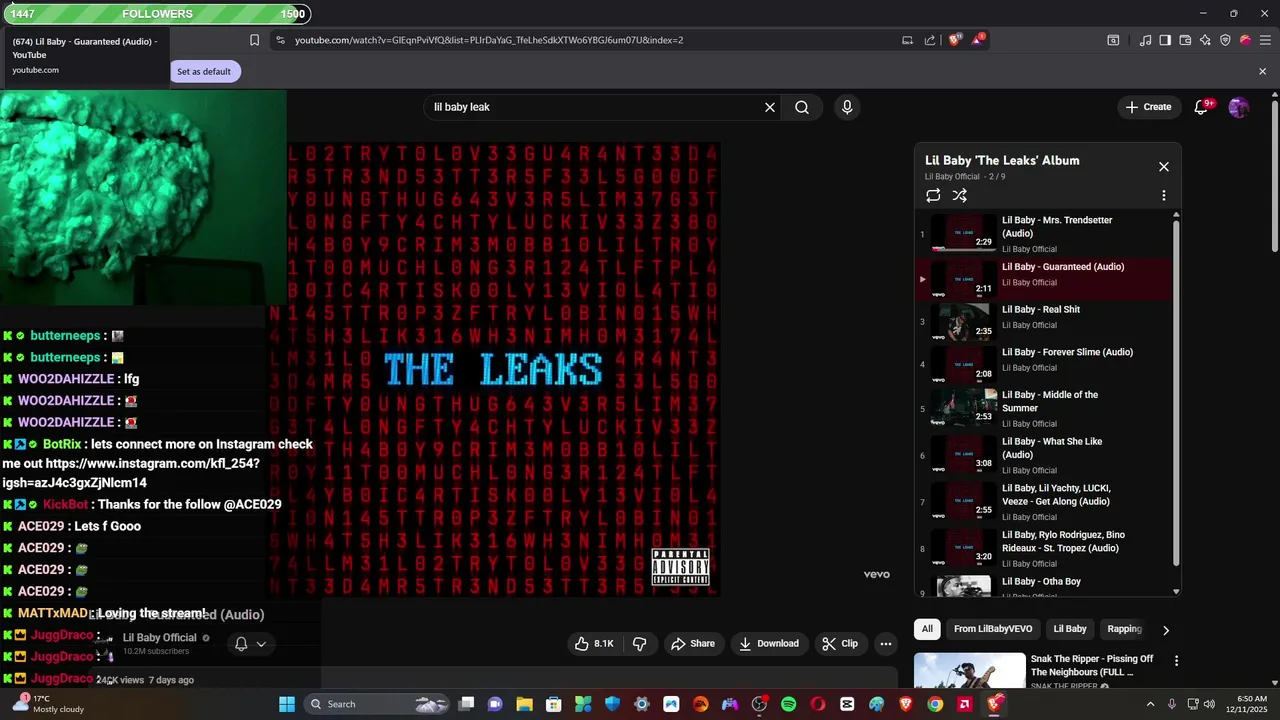Select 'Lil Baby - Real Shit' in playlist

pos(1044,322)
